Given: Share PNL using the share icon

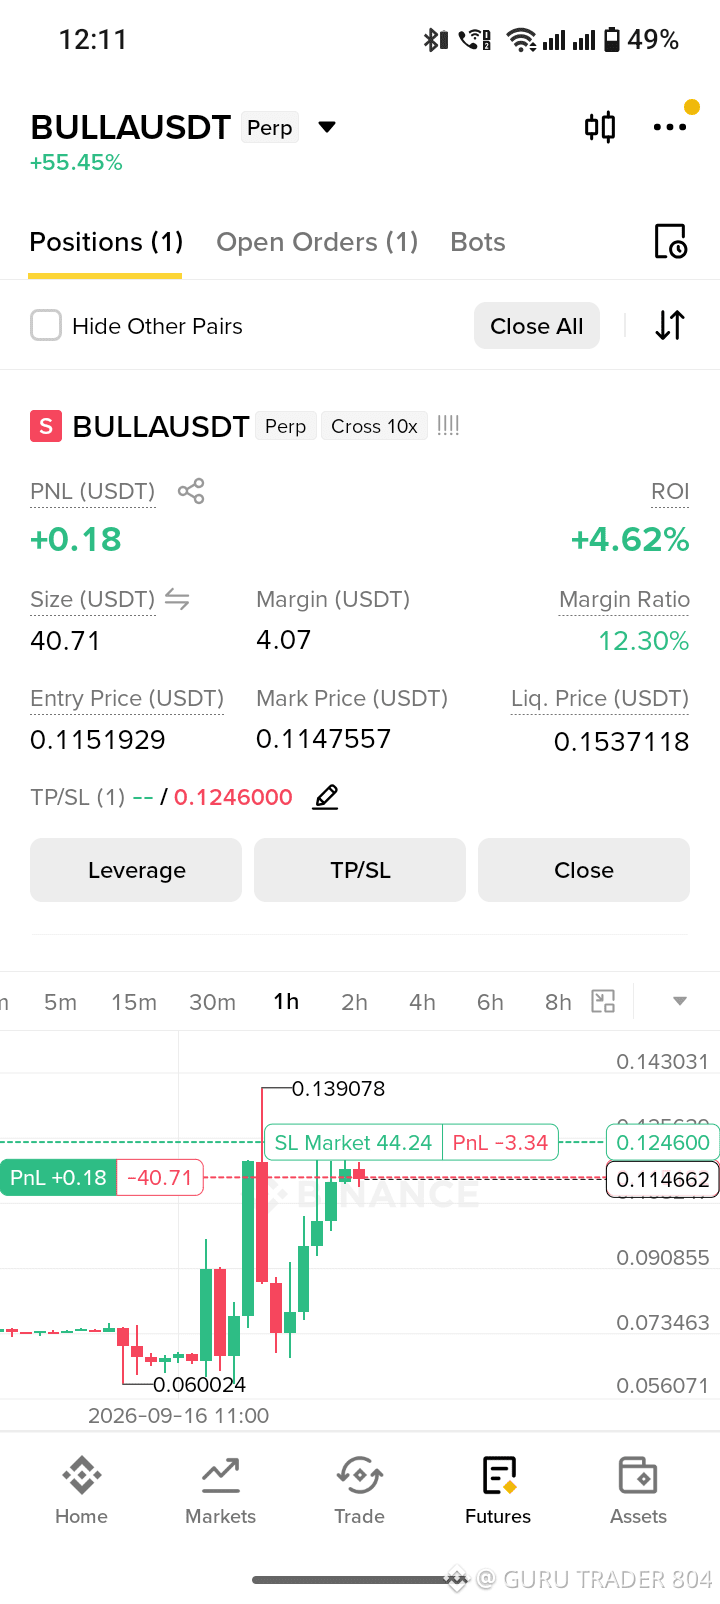Looking at the screenshot, I should click(191, 491).
